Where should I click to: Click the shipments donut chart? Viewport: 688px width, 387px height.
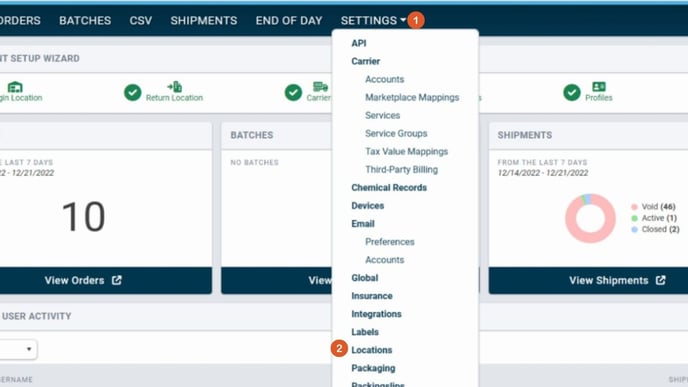pyautogui.click(x=590, y=218)
